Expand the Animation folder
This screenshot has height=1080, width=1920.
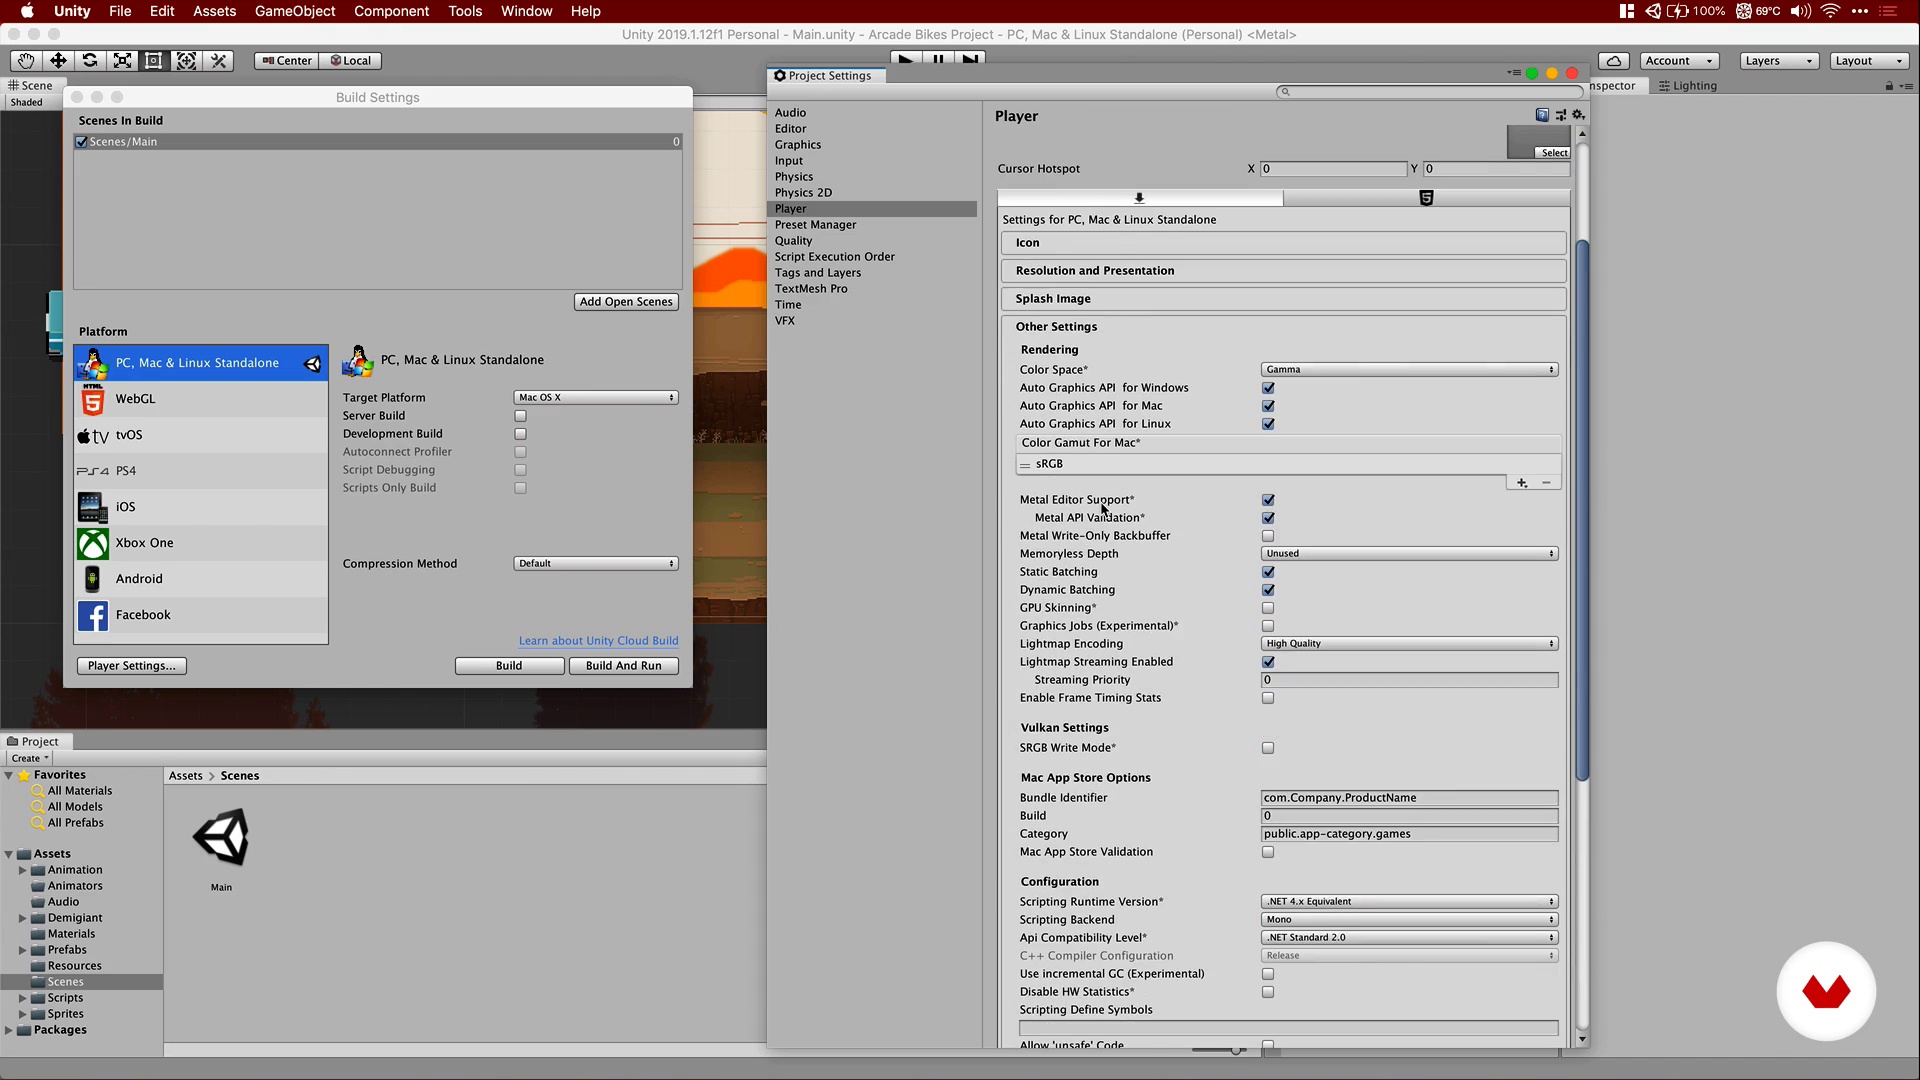[x=22, y=870]
